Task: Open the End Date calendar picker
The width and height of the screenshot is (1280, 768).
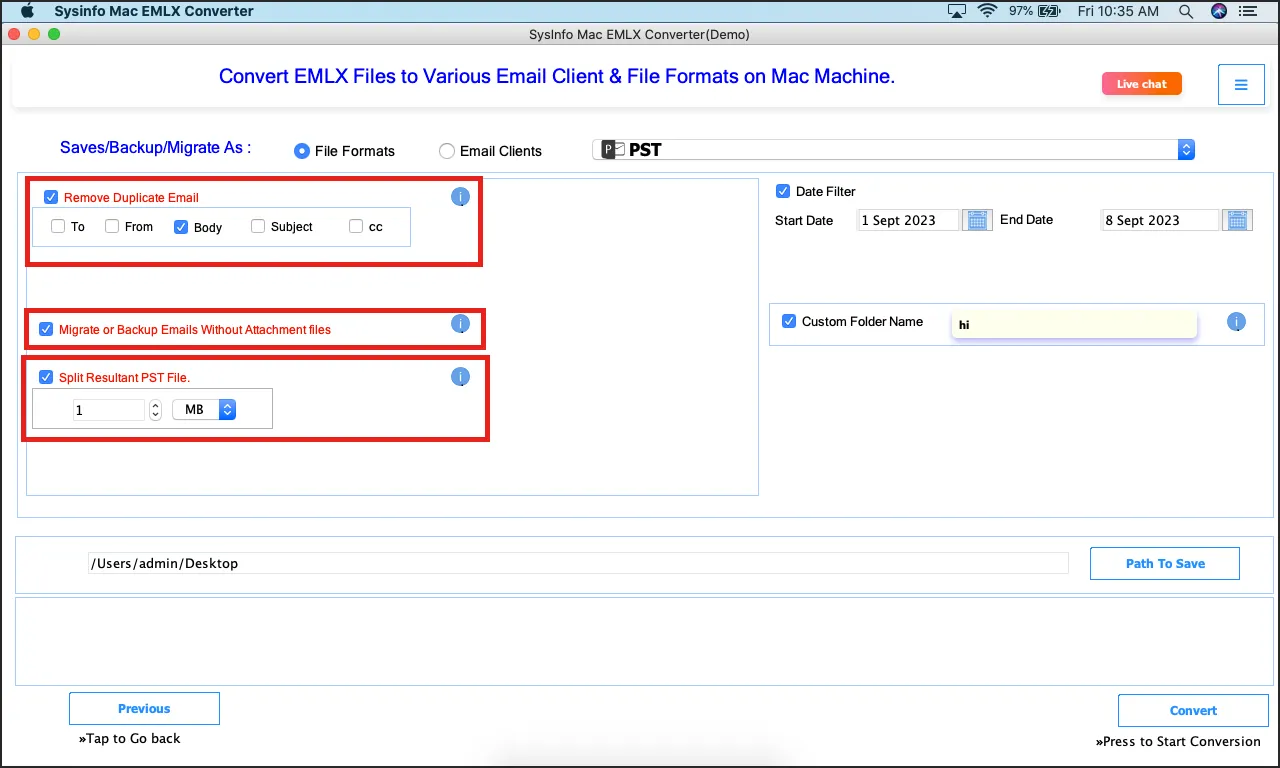Action: tap(1238, 220)
